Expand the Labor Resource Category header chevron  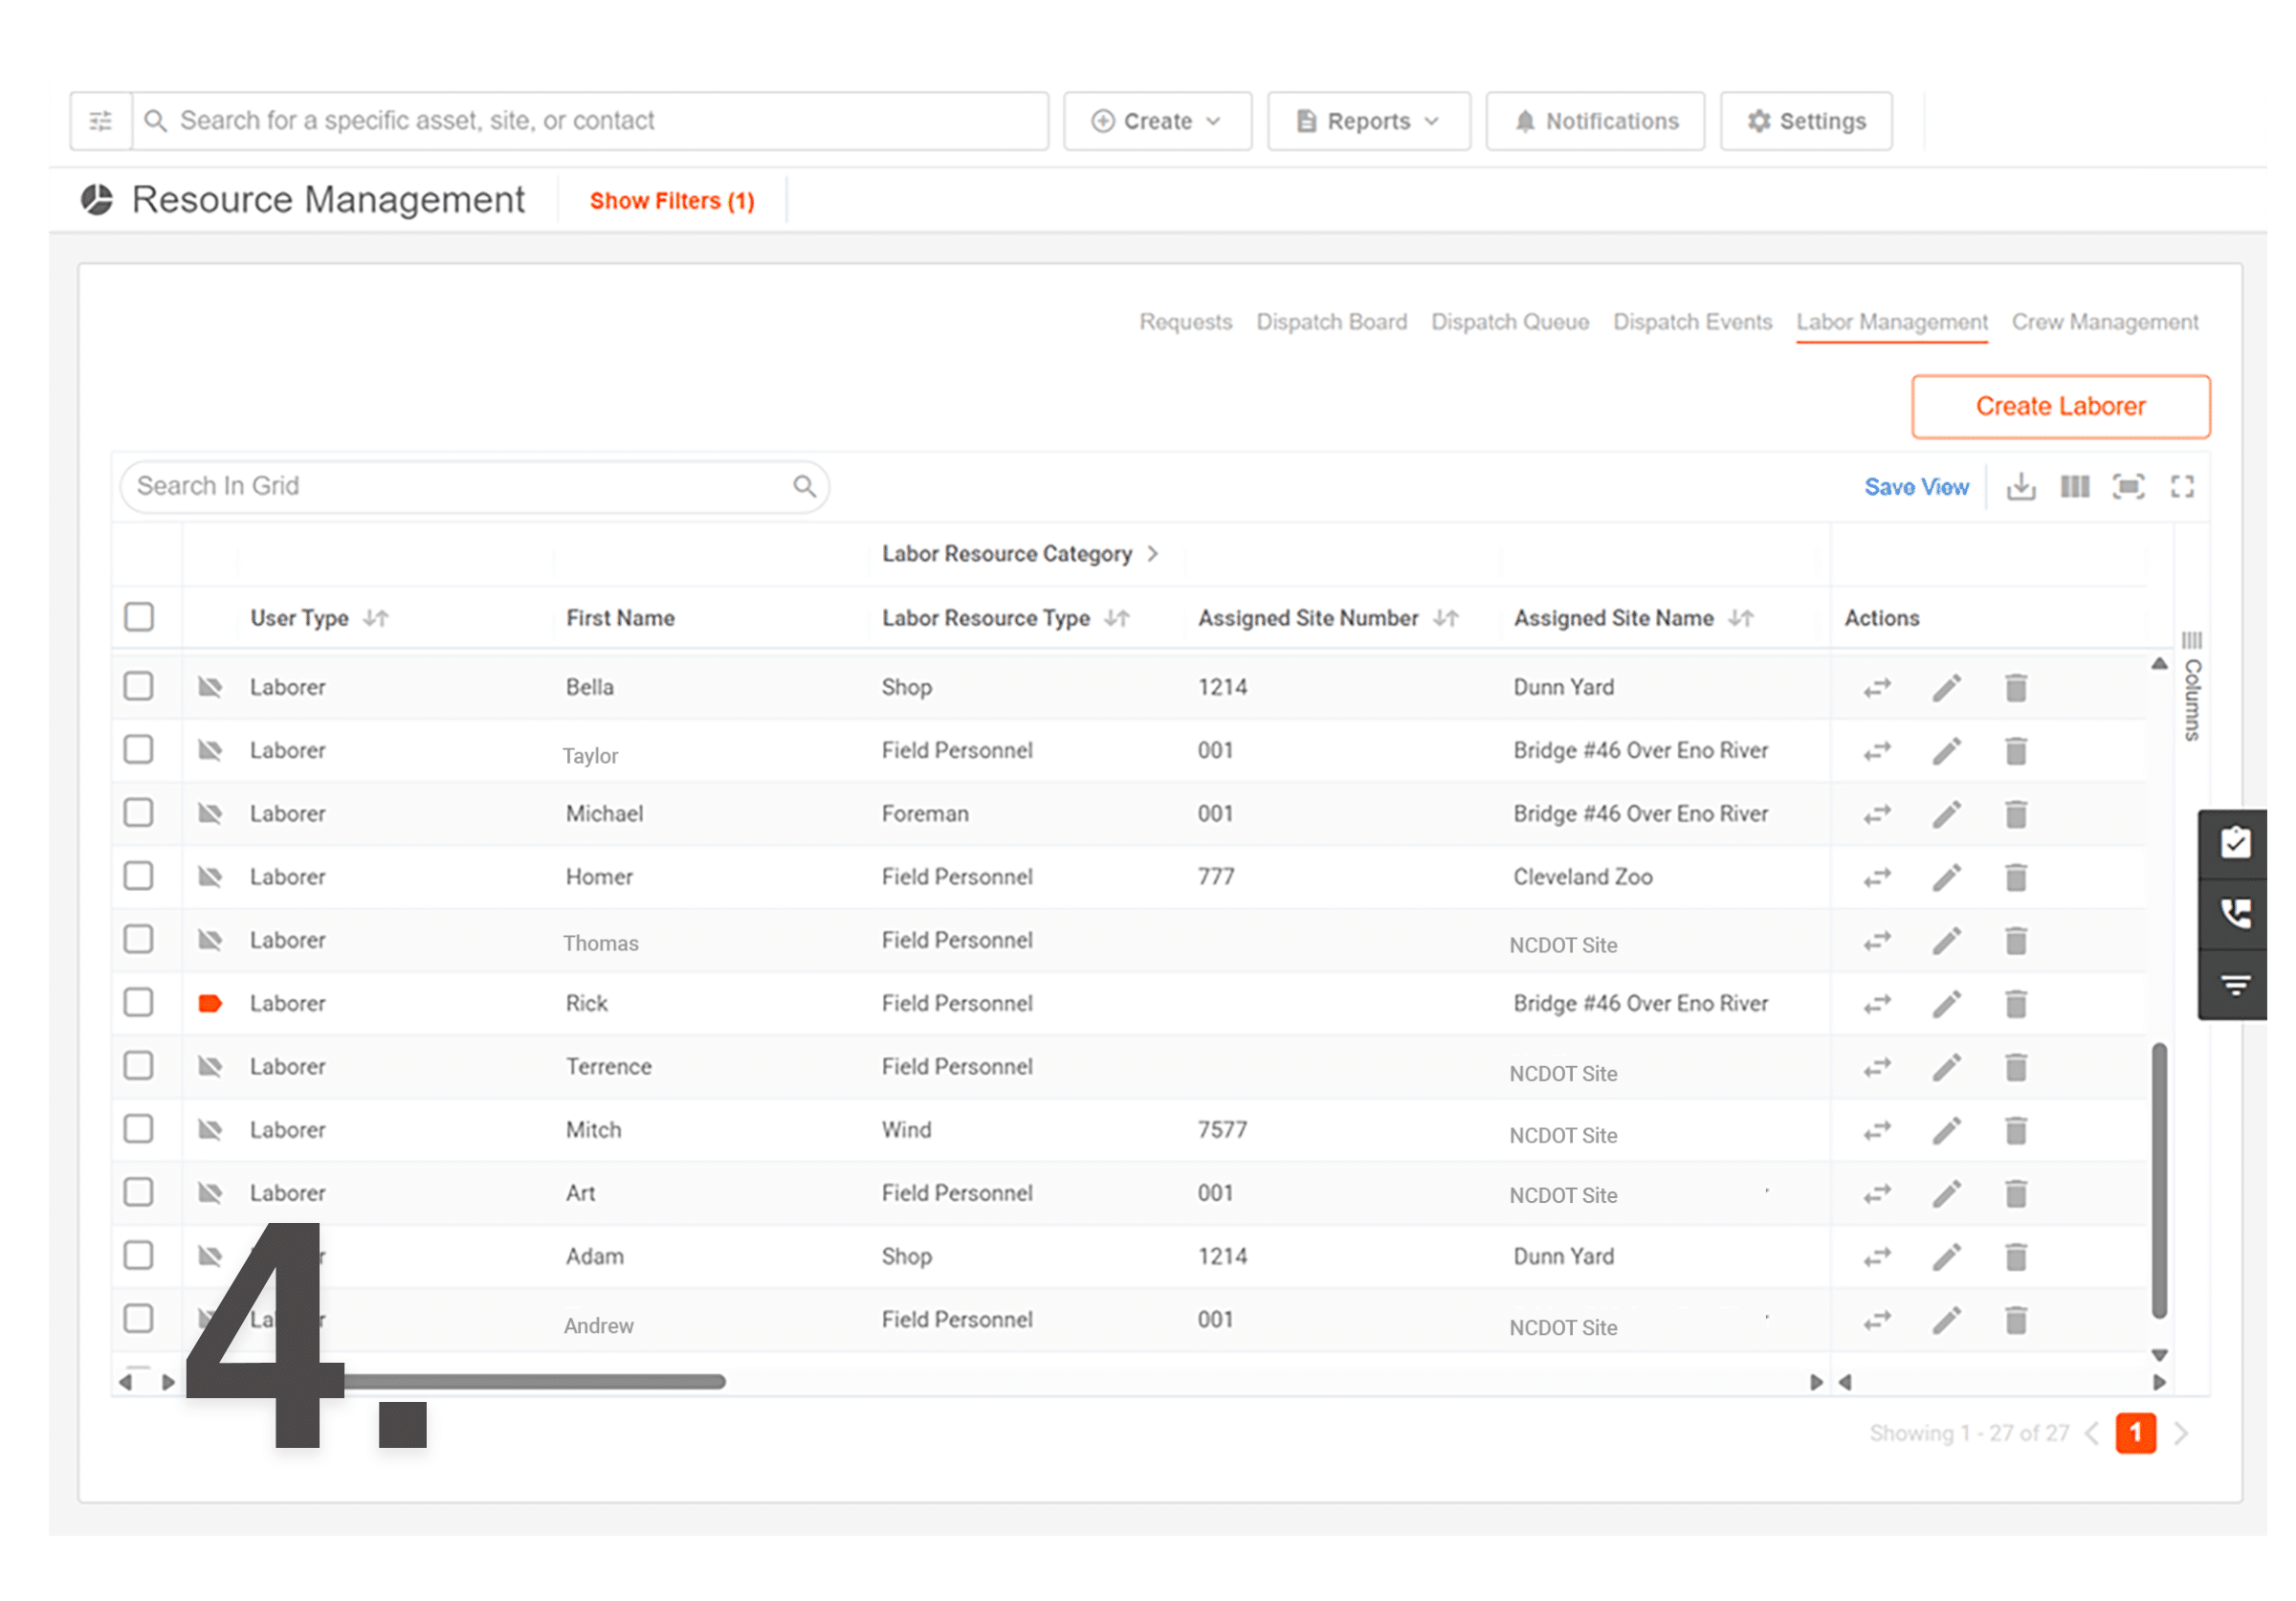pos(1154,553)
